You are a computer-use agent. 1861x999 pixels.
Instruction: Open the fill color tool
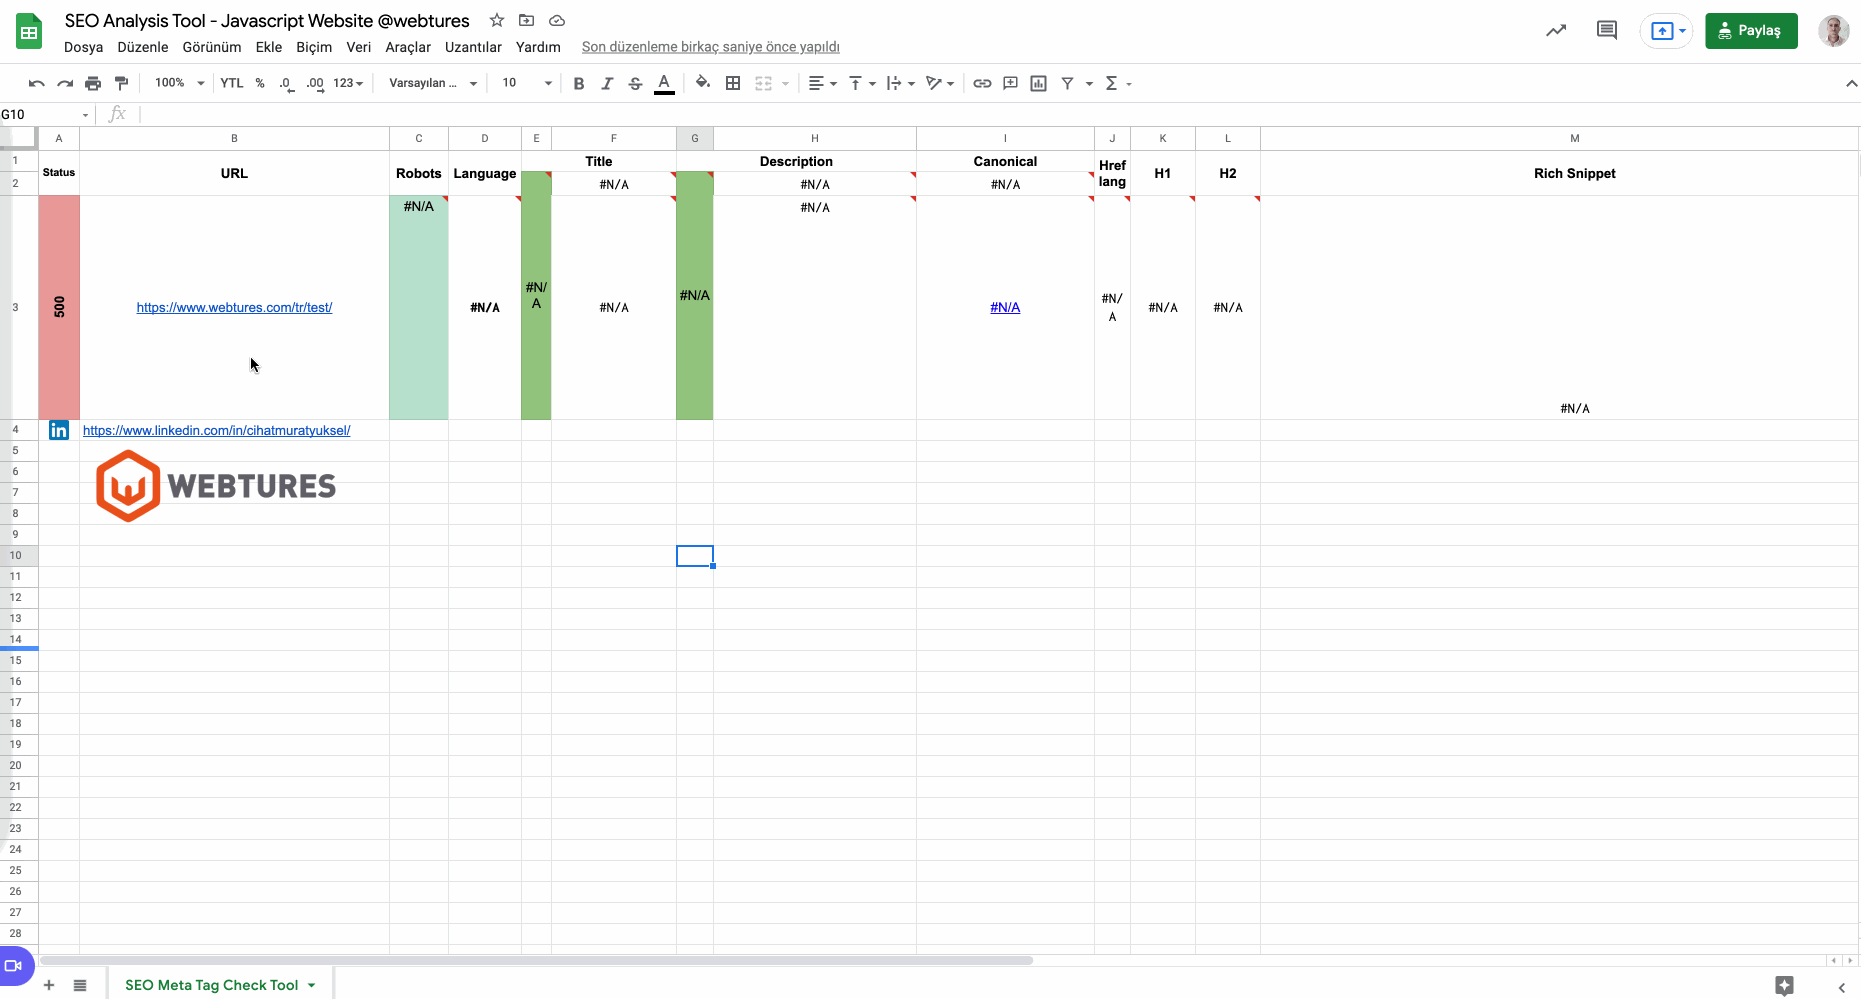click(702, 83)
